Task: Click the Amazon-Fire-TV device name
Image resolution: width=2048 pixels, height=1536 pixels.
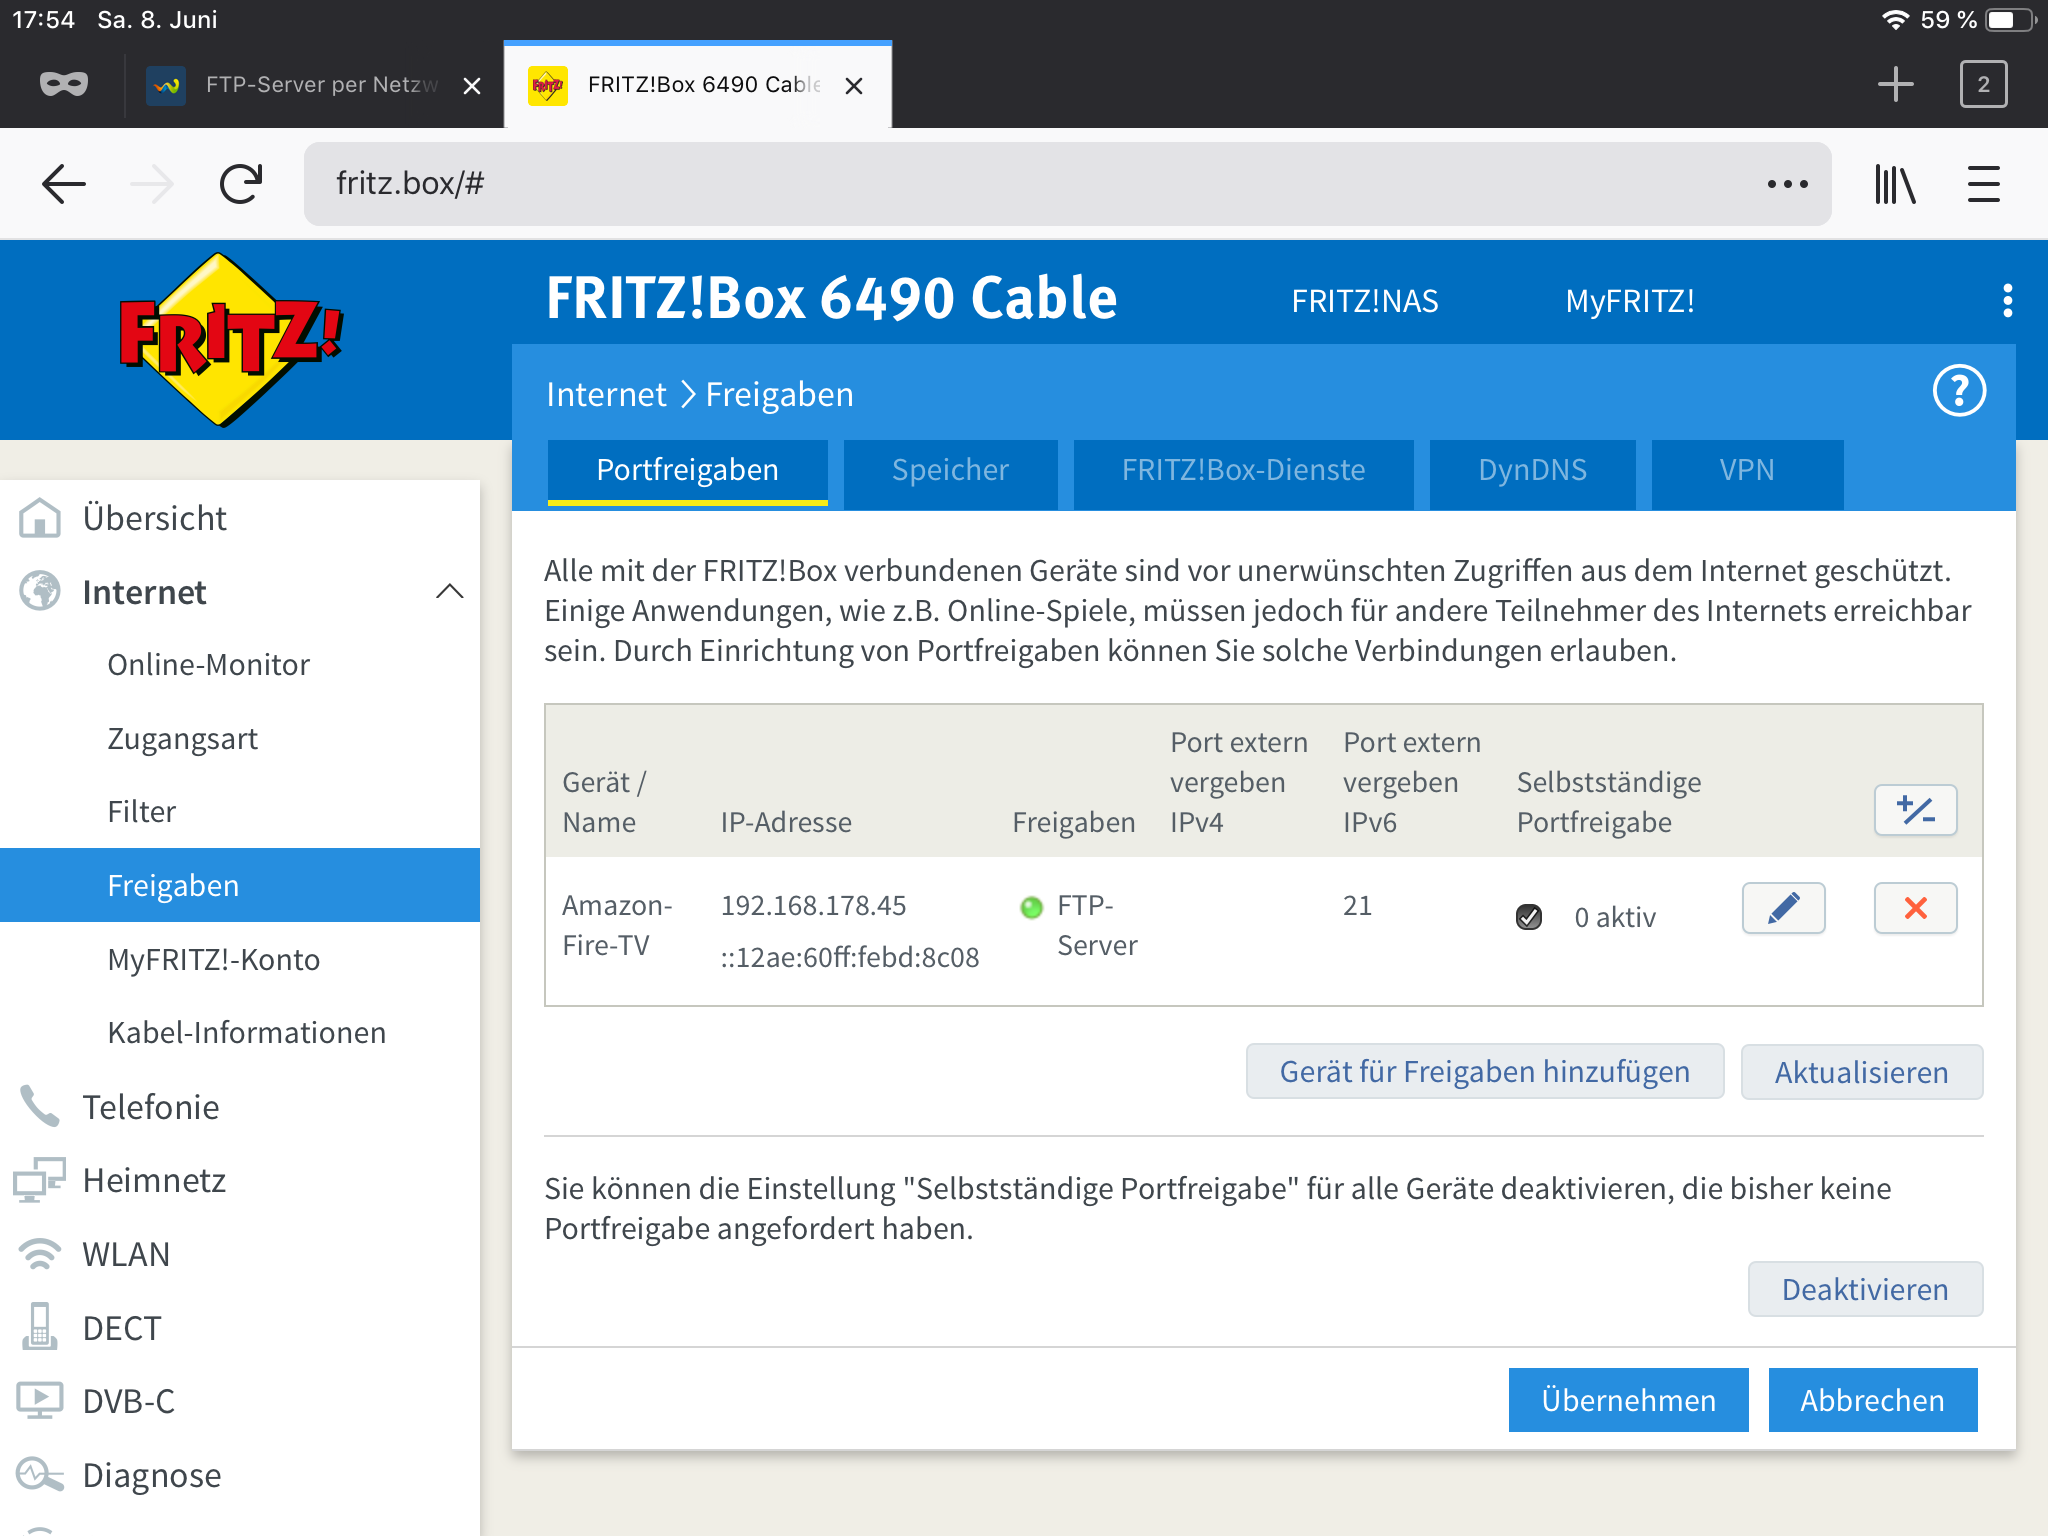Action: point(616,925)
